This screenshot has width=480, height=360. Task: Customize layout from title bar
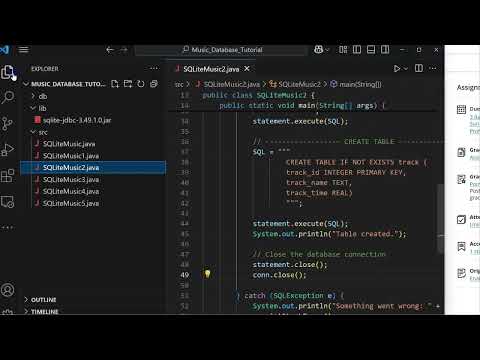coord(343,50)
